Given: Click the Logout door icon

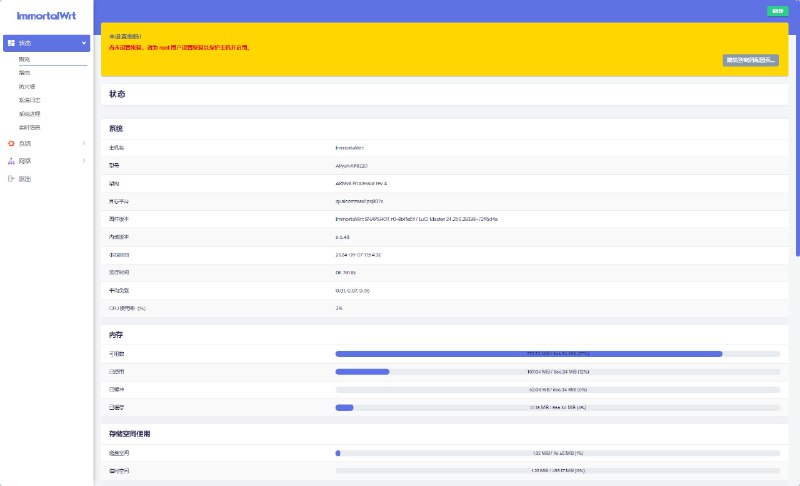Looking at the screenshot, I should [11, 179].
